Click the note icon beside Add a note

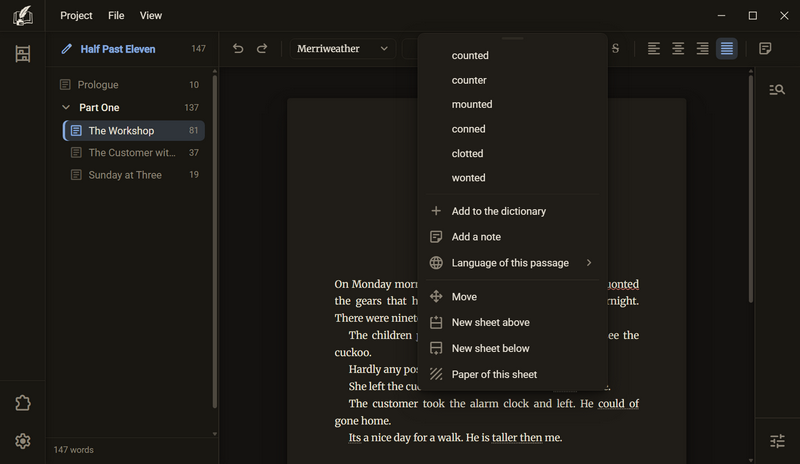tap(436, 237)
